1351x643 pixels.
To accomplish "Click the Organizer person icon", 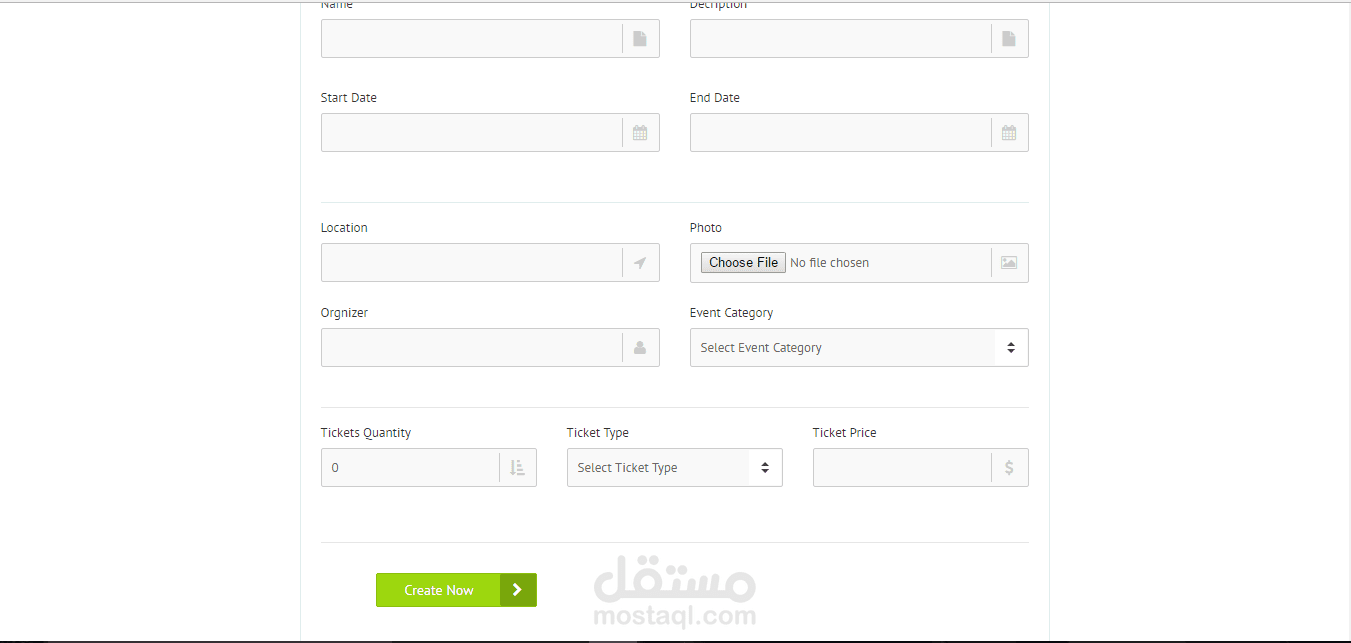I will (640, 348).
